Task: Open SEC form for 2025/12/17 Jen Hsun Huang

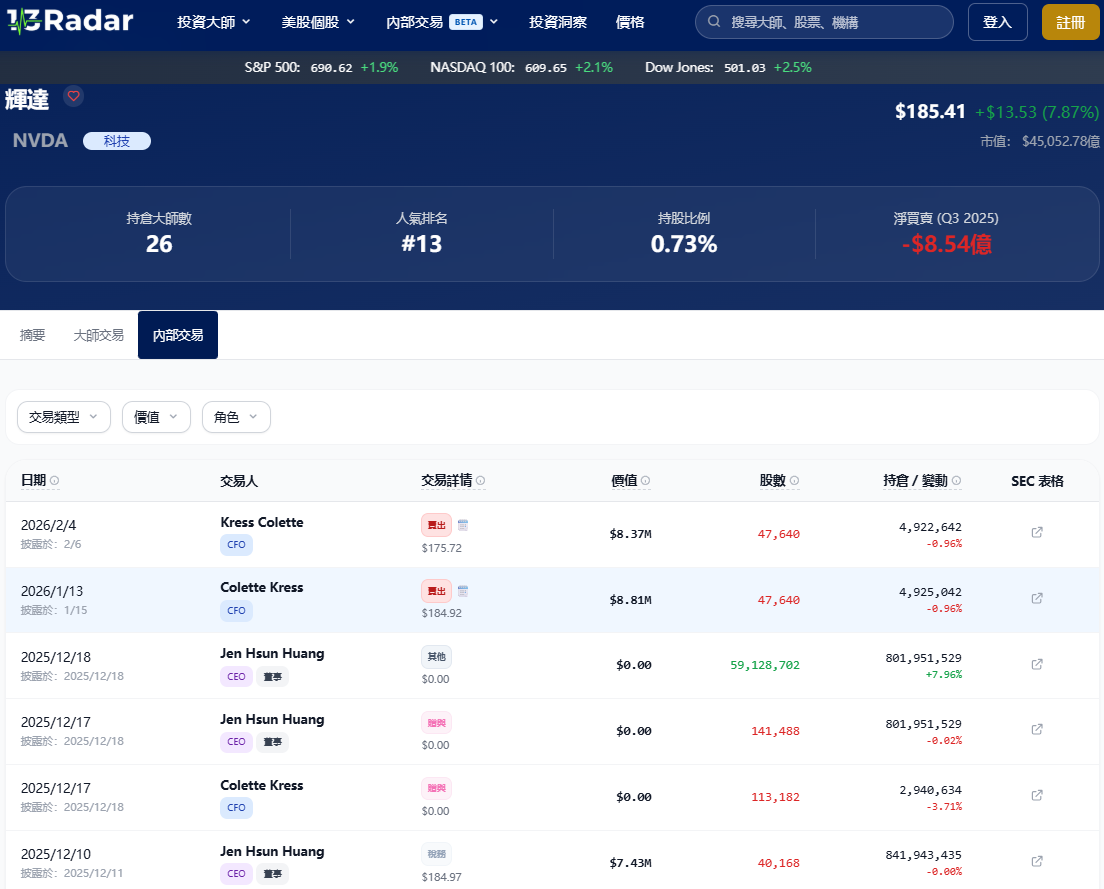Action: pos(1037,729)
